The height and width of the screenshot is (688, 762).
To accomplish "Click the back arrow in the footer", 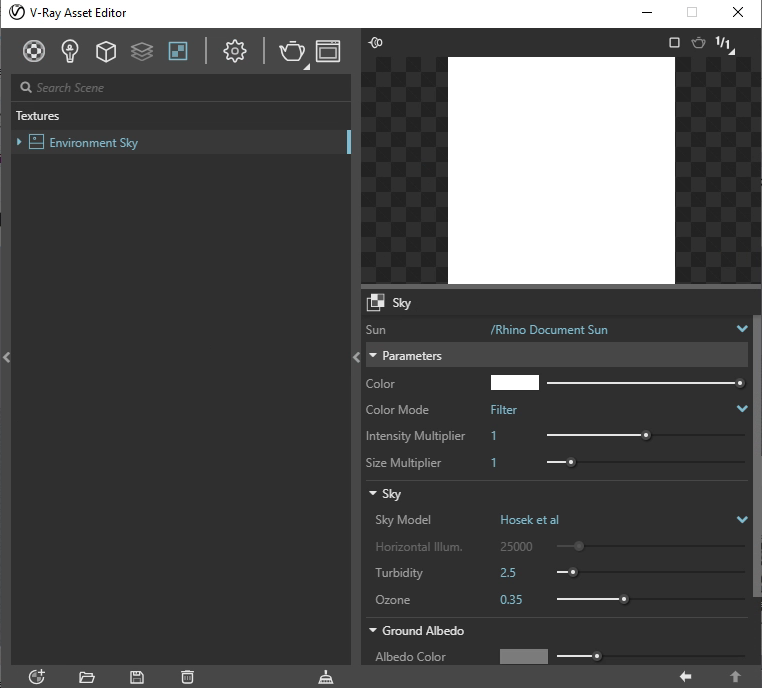I will [686, 676].
